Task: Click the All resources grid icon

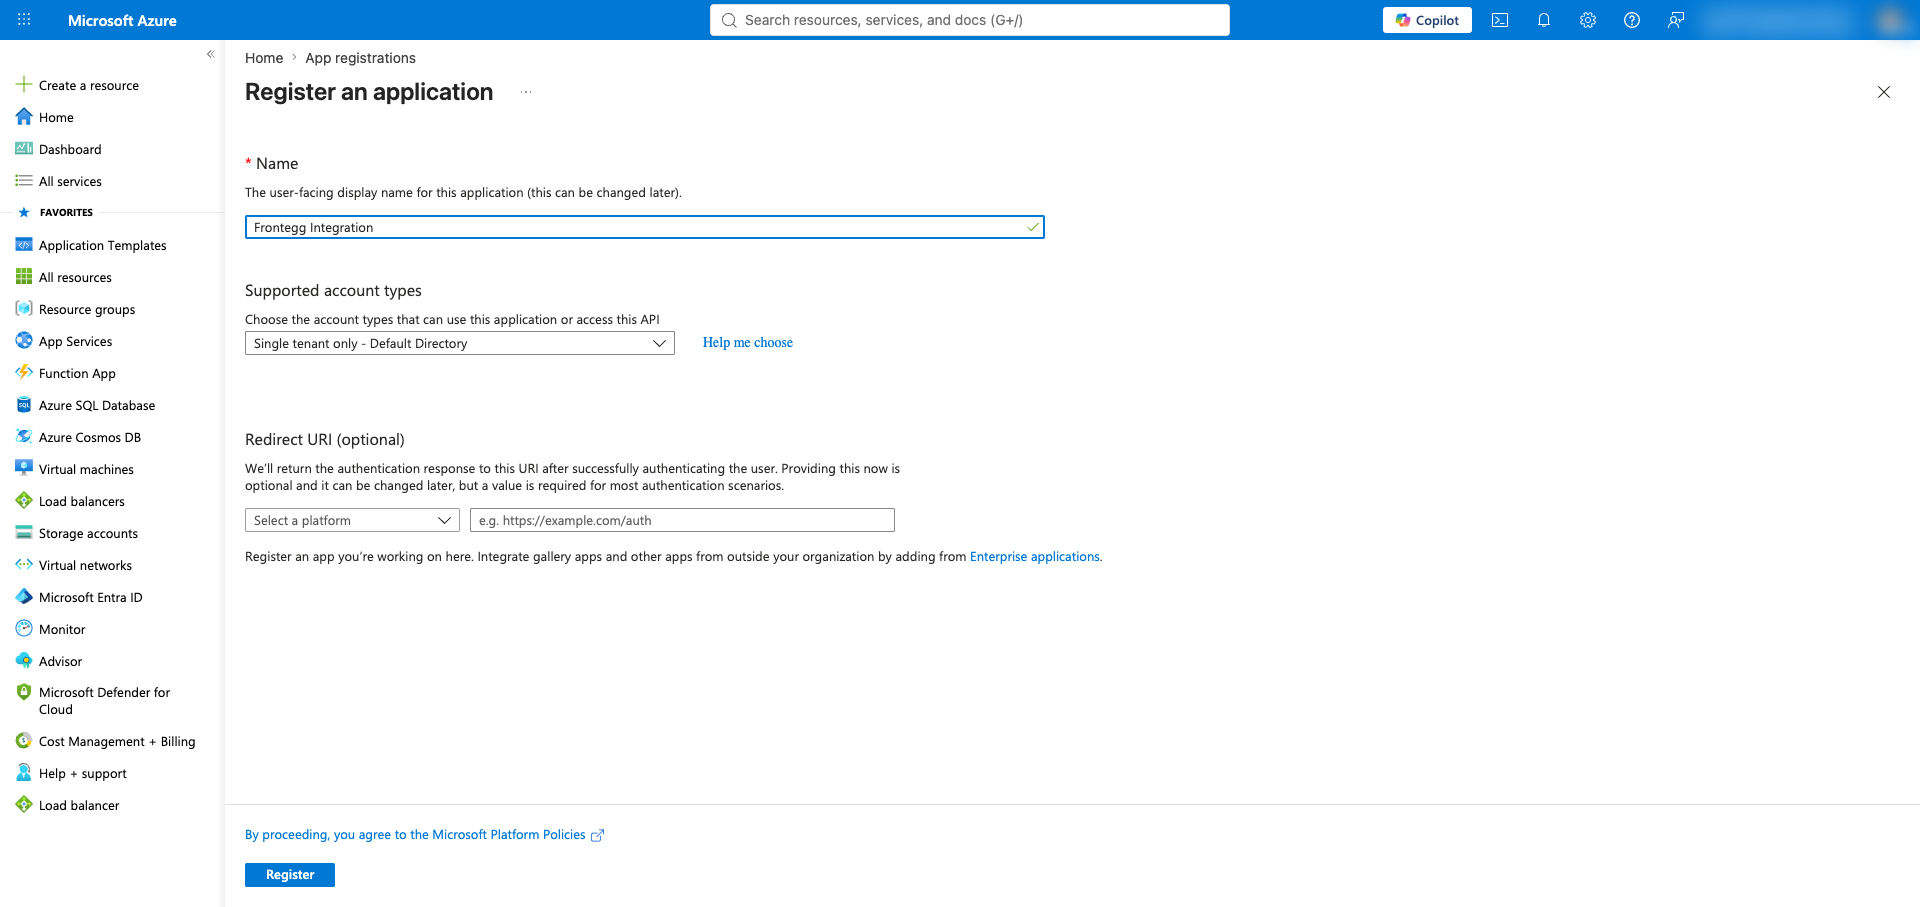Action: 24,277
